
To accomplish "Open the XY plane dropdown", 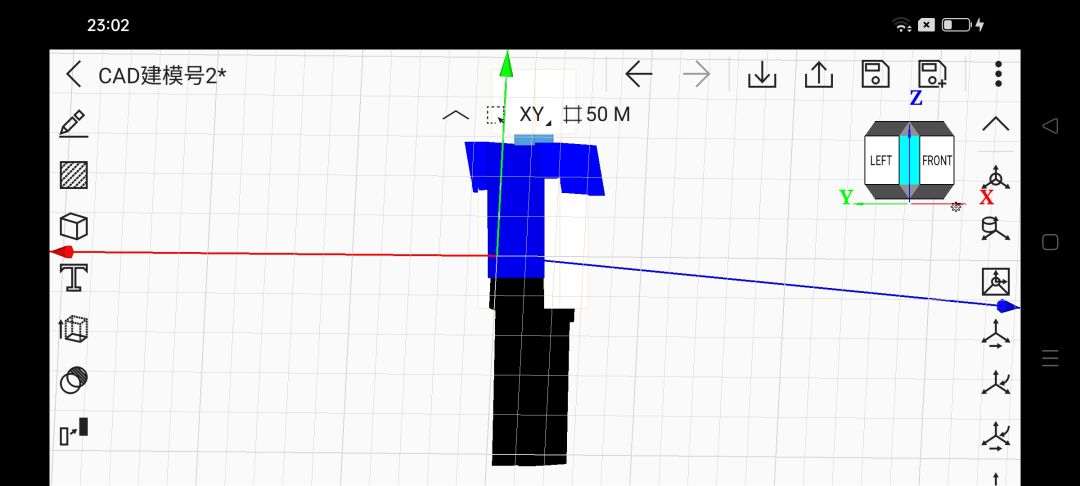I will [x=535, y=115].
